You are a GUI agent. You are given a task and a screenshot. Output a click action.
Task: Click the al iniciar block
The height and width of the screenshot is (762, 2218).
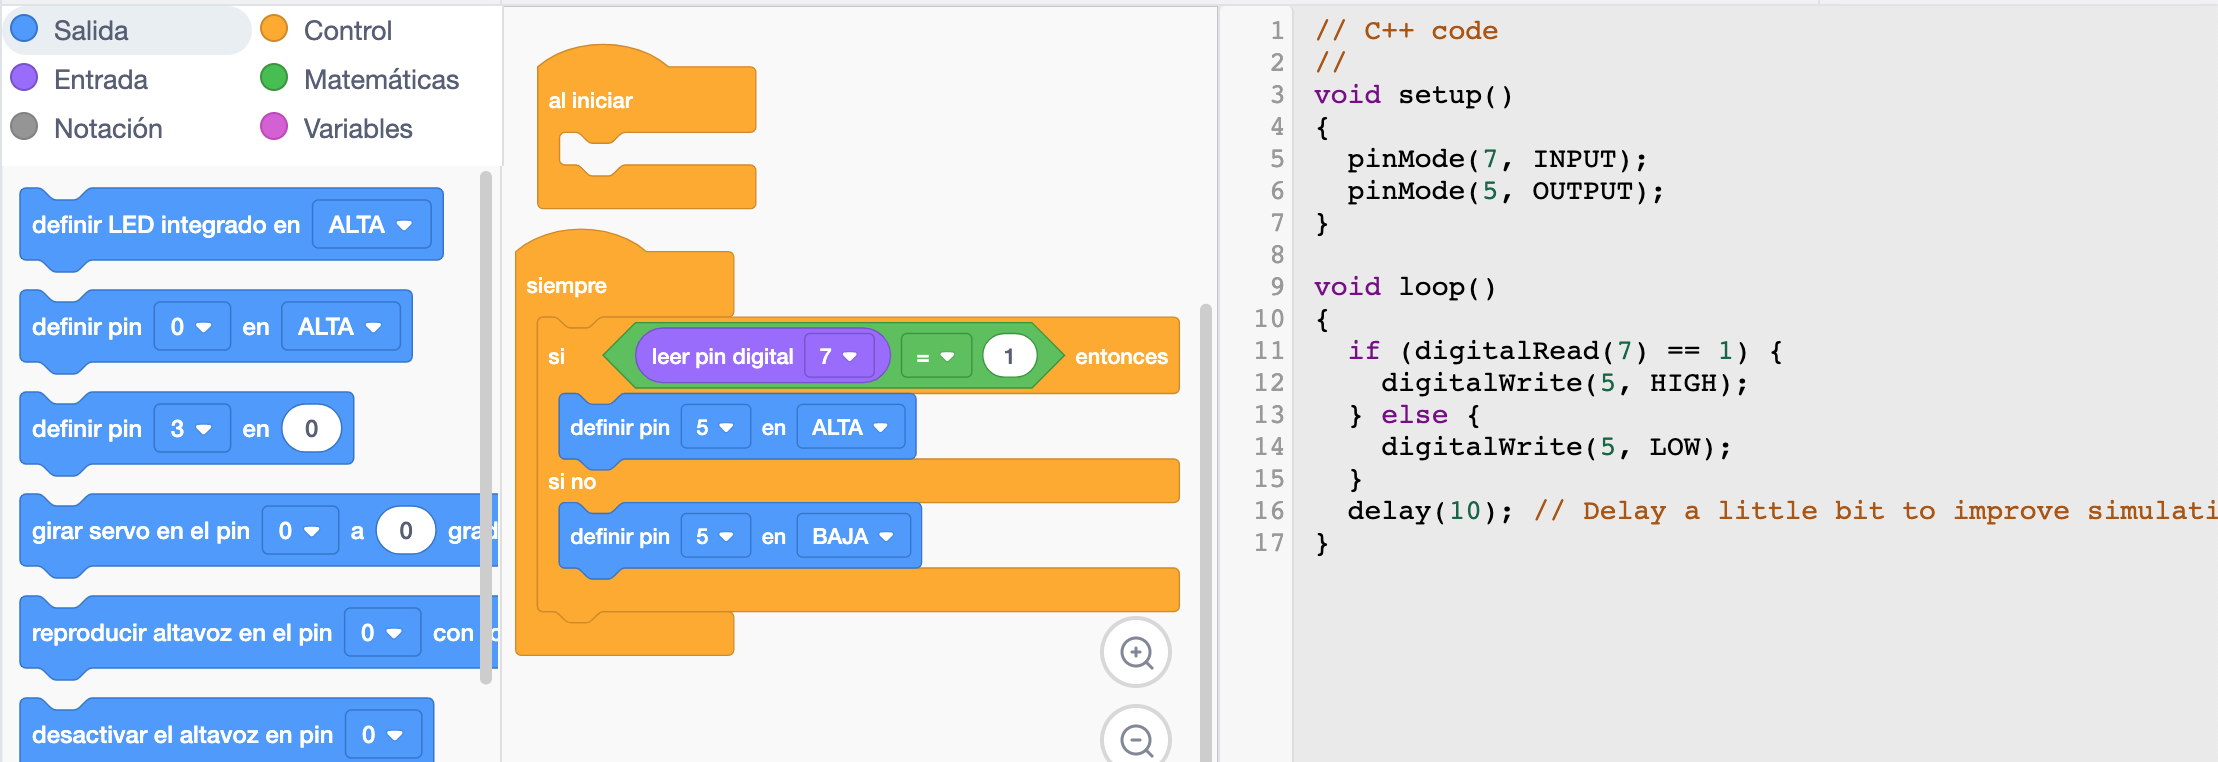(x=590, y=101)
